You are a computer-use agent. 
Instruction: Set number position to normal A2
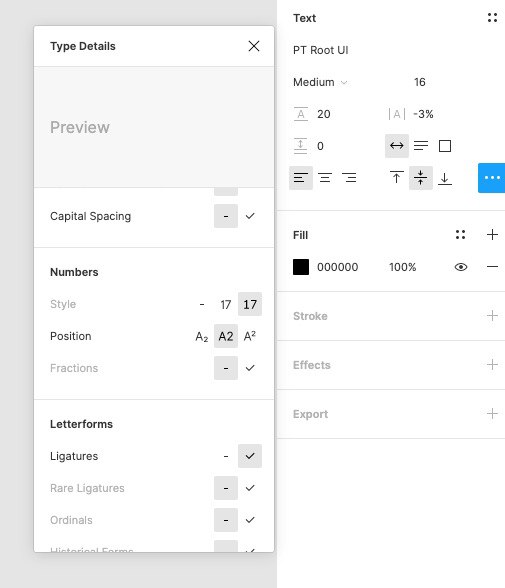(x=226, y=336)
